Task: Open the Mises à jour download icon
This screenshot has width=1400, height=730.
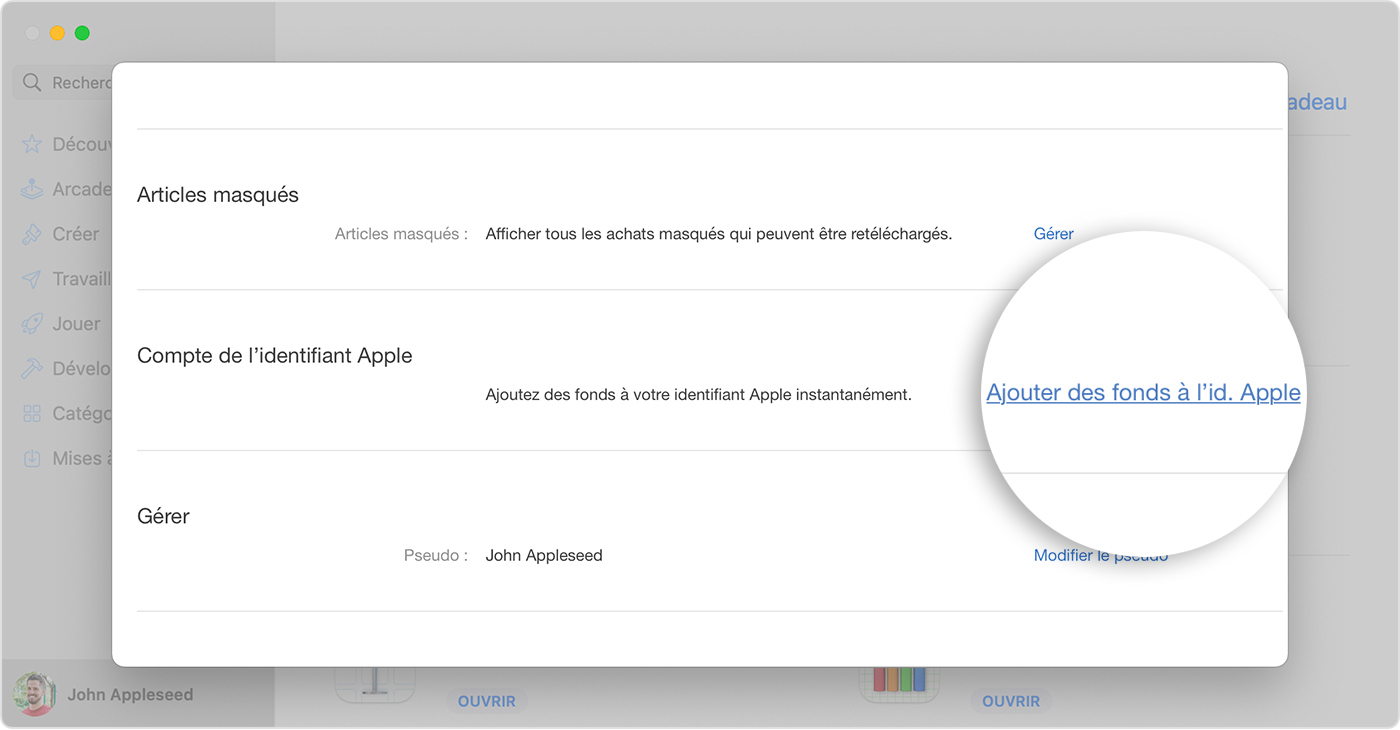Action: 32,458
